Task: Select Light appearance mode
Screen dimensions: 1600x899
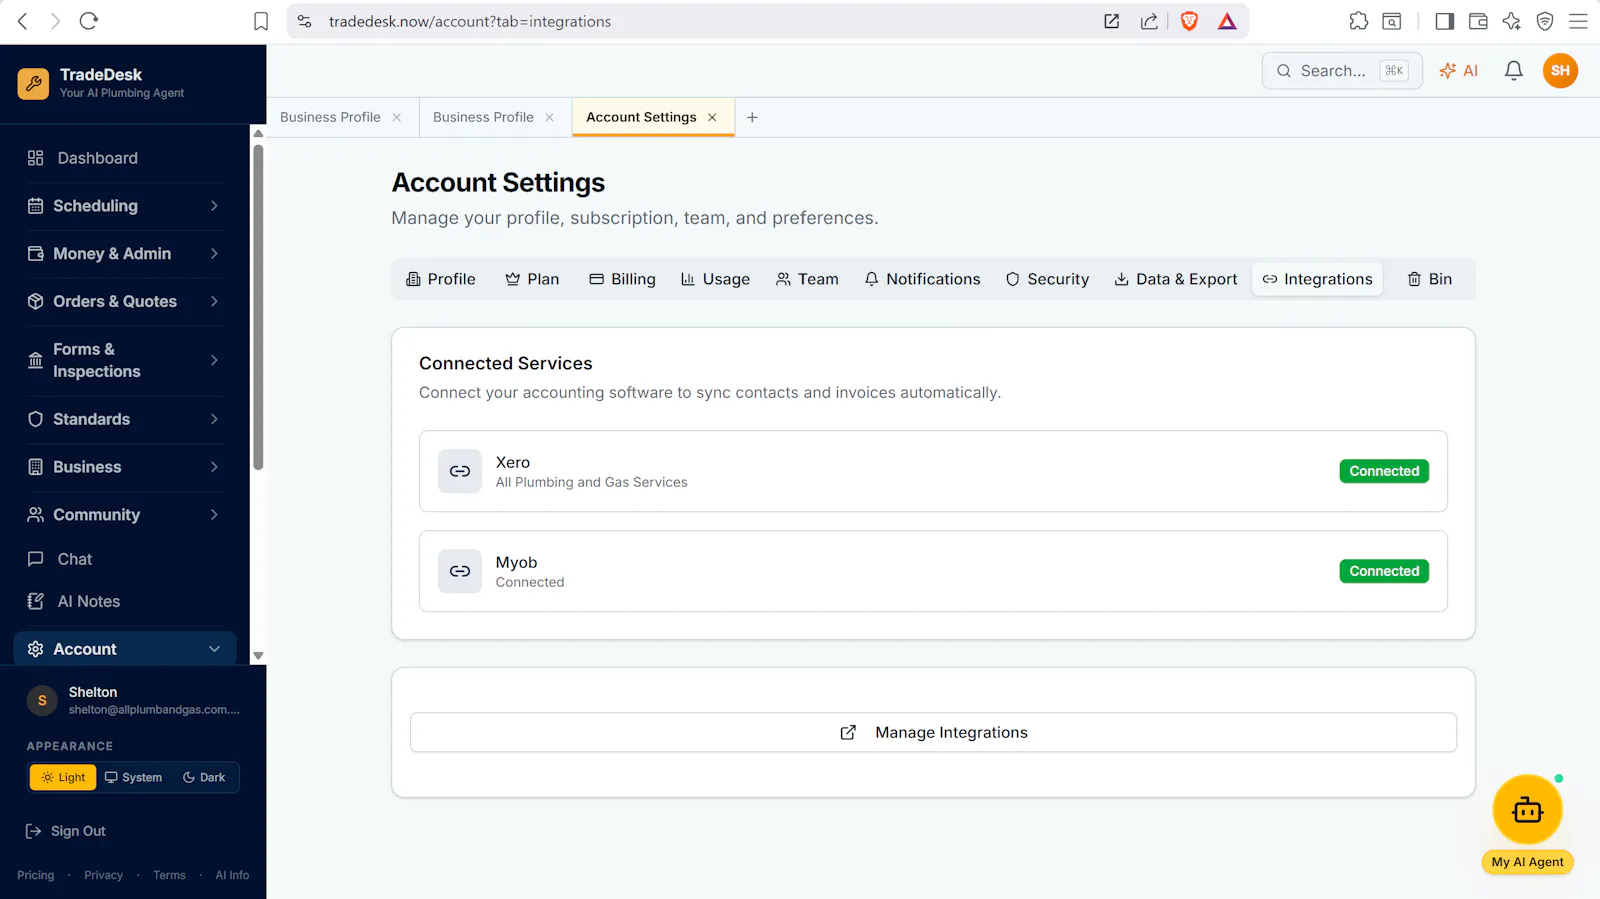Action: (63, 777)
